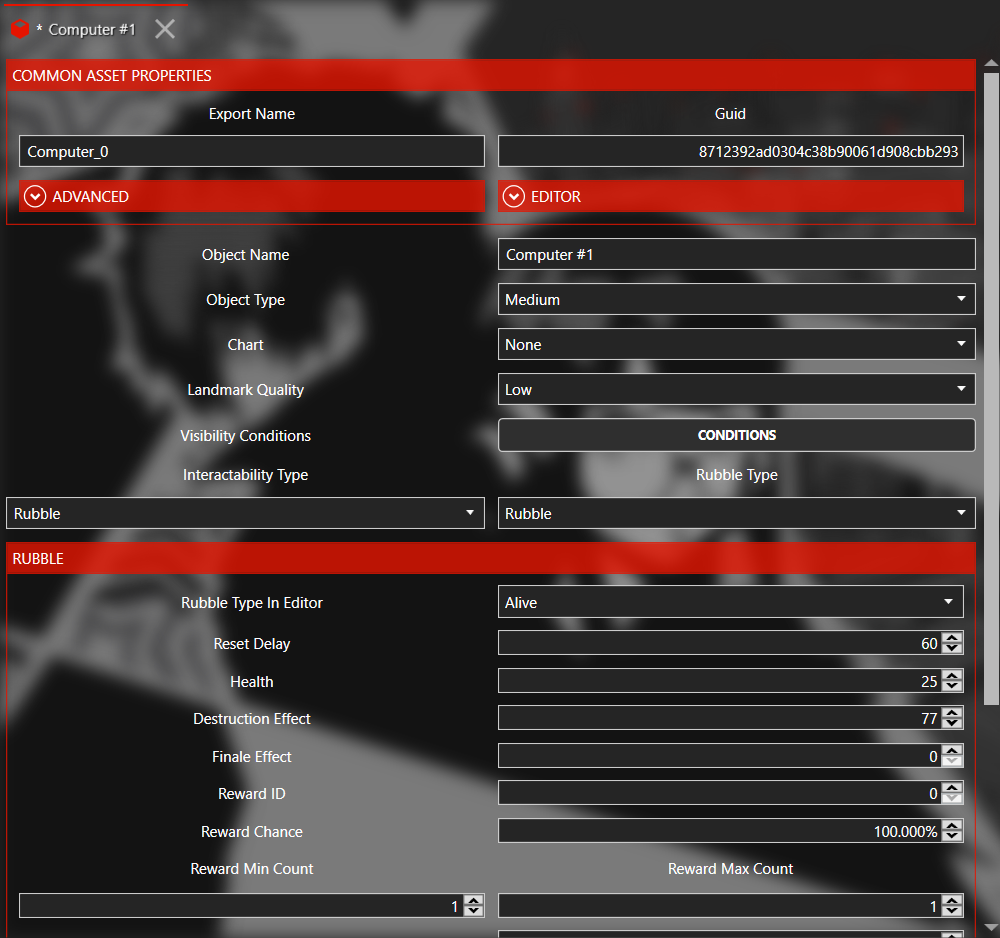Viewport: 1000px width, 938px height.
Task: Open the Landmark Quality dropdown
Action: tap(736, 390)
